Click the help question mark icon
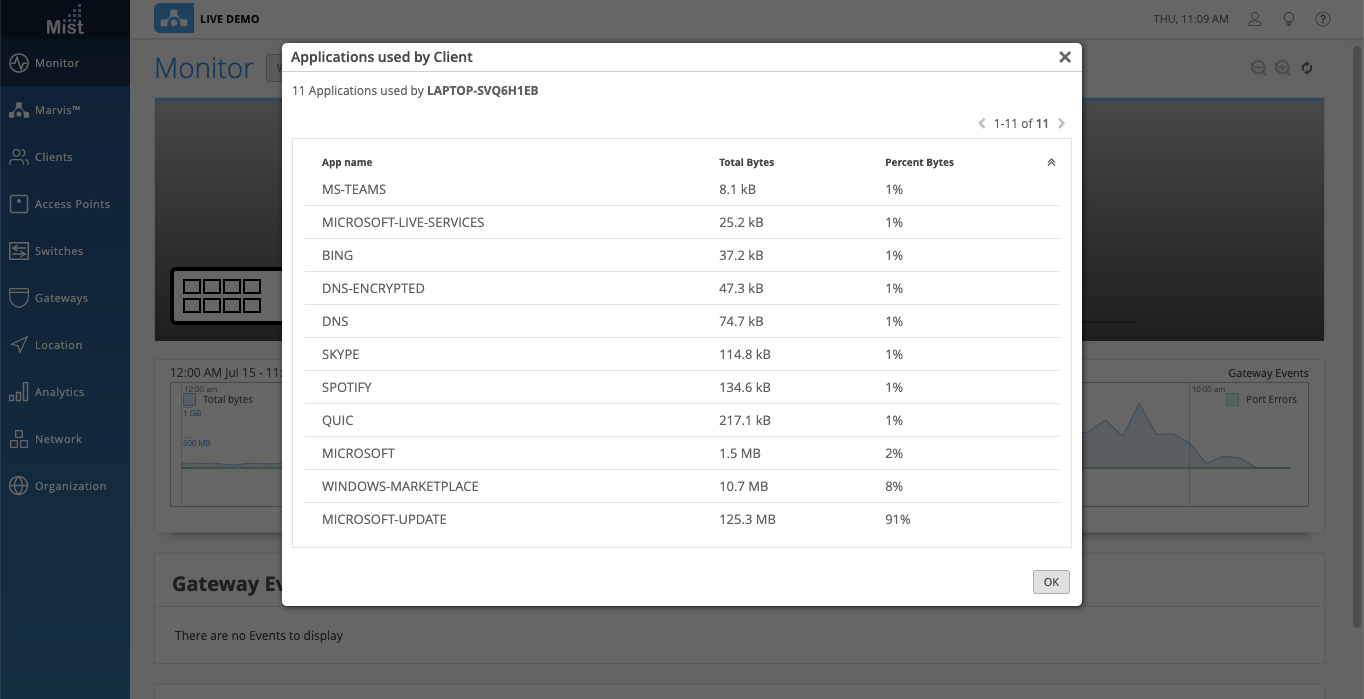 point(1323,19)
